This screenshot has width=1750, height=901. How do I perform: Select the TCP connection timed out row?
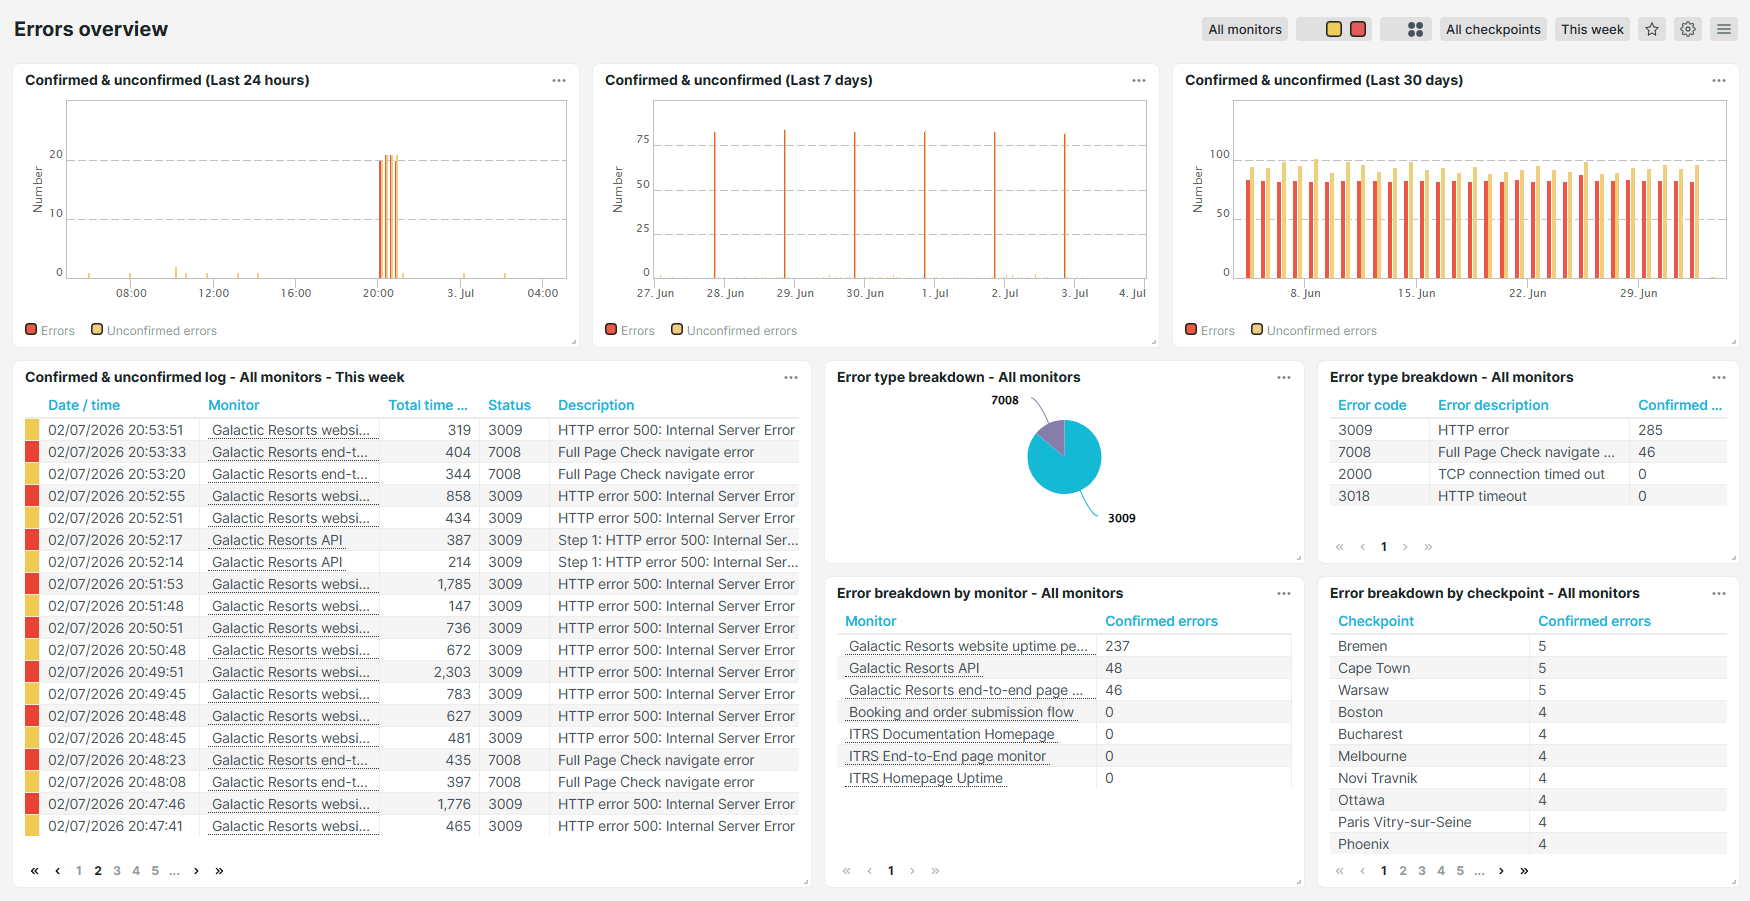[x=1528, y=474]
